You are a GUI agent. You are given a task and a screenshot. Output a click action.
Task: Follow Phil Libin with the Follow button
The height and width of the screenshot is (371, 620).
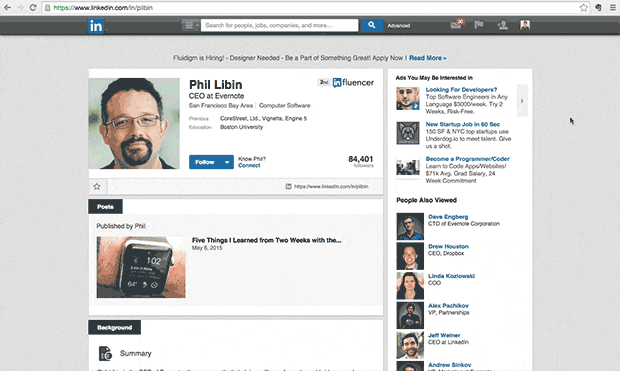tap(205, 162)
